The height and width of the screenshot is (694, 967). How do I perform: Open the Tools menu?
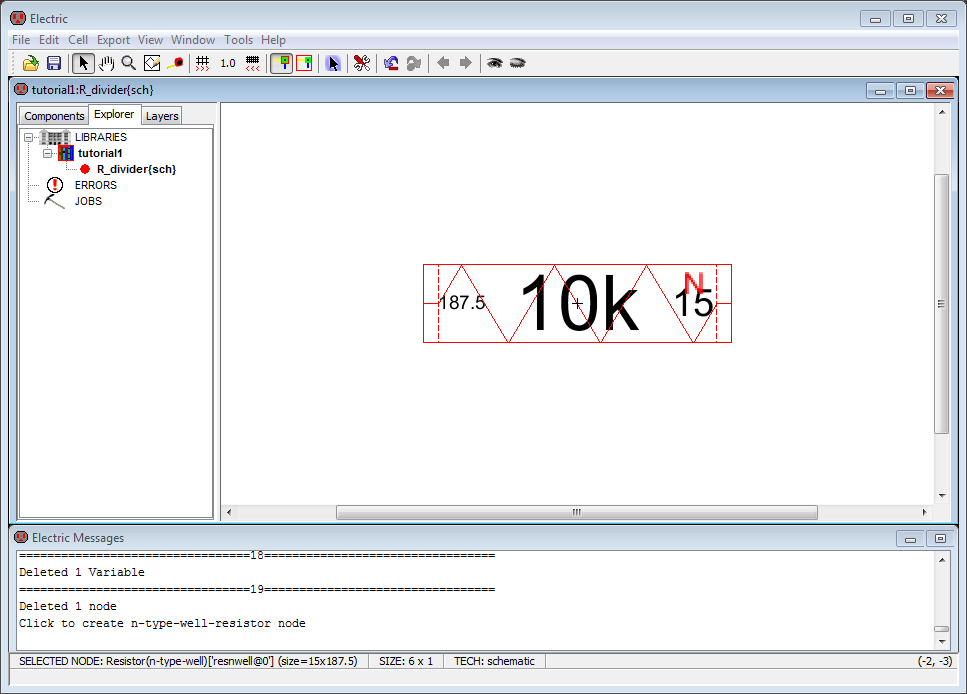[238, 40]
